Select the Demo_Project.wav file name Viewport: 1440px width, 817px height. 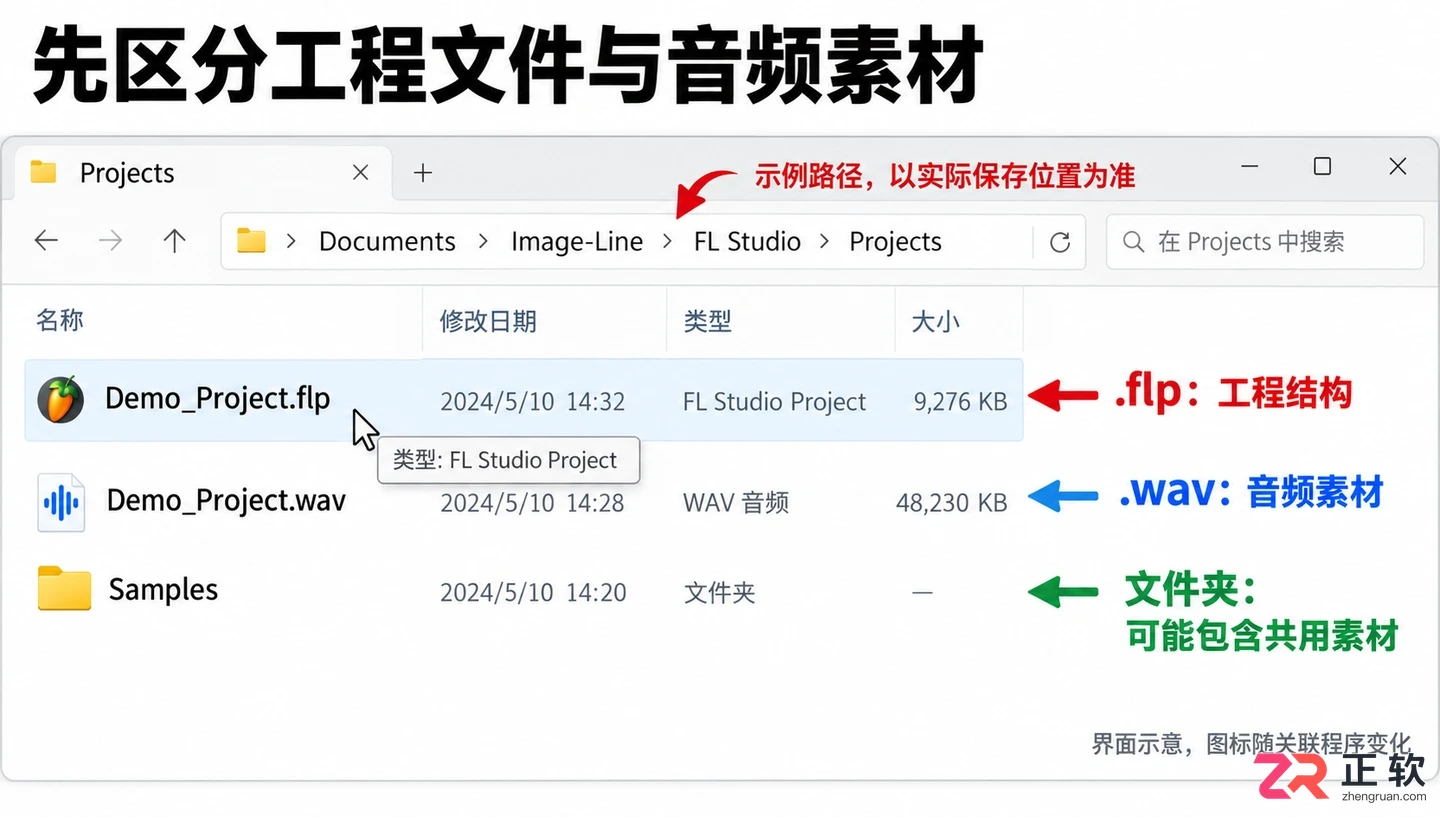(226, 499)
